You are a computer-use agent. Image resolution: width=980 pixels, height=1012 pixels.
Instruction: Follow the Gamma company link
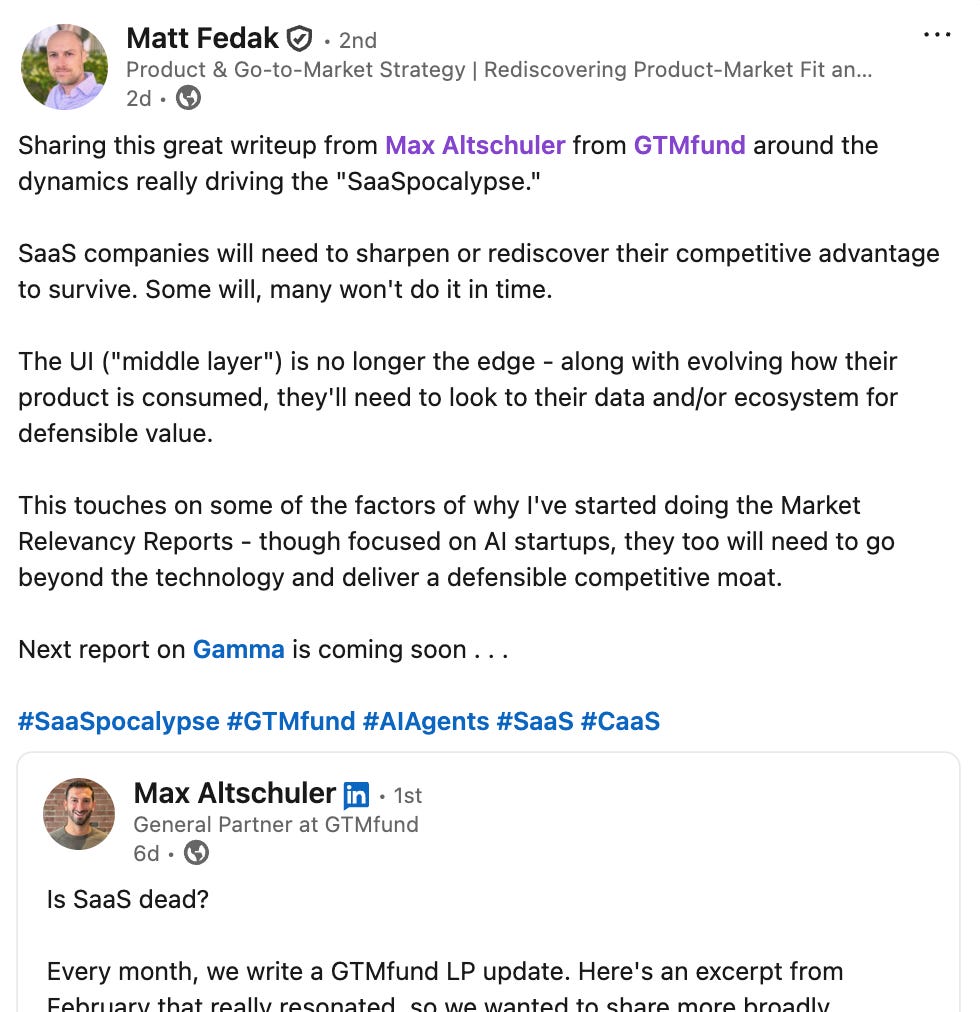pyautogui.click(x=238, y=649)
